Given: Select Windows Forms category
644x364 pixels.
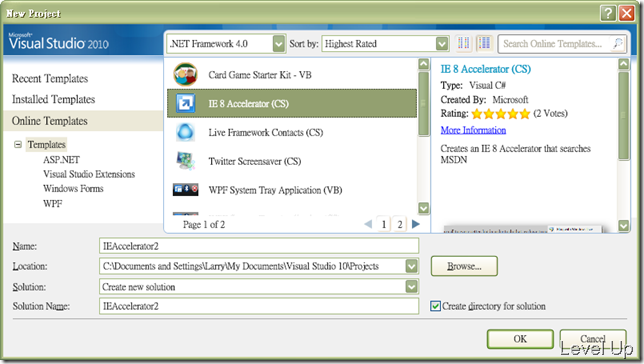Looking at the screenshot, I should pos(73,189).
